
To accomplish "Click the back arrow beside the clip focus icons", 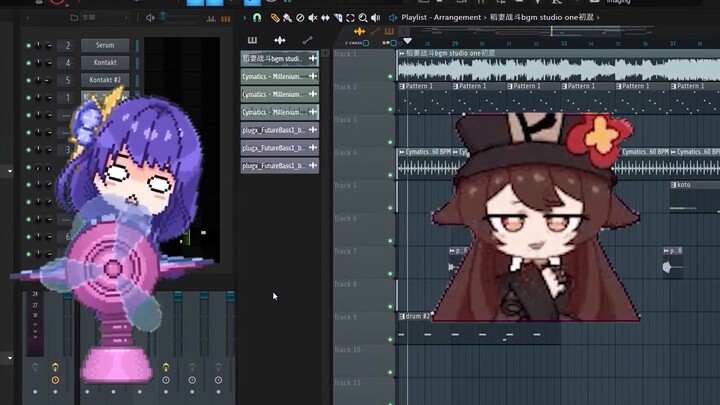I will click(404, 32).
